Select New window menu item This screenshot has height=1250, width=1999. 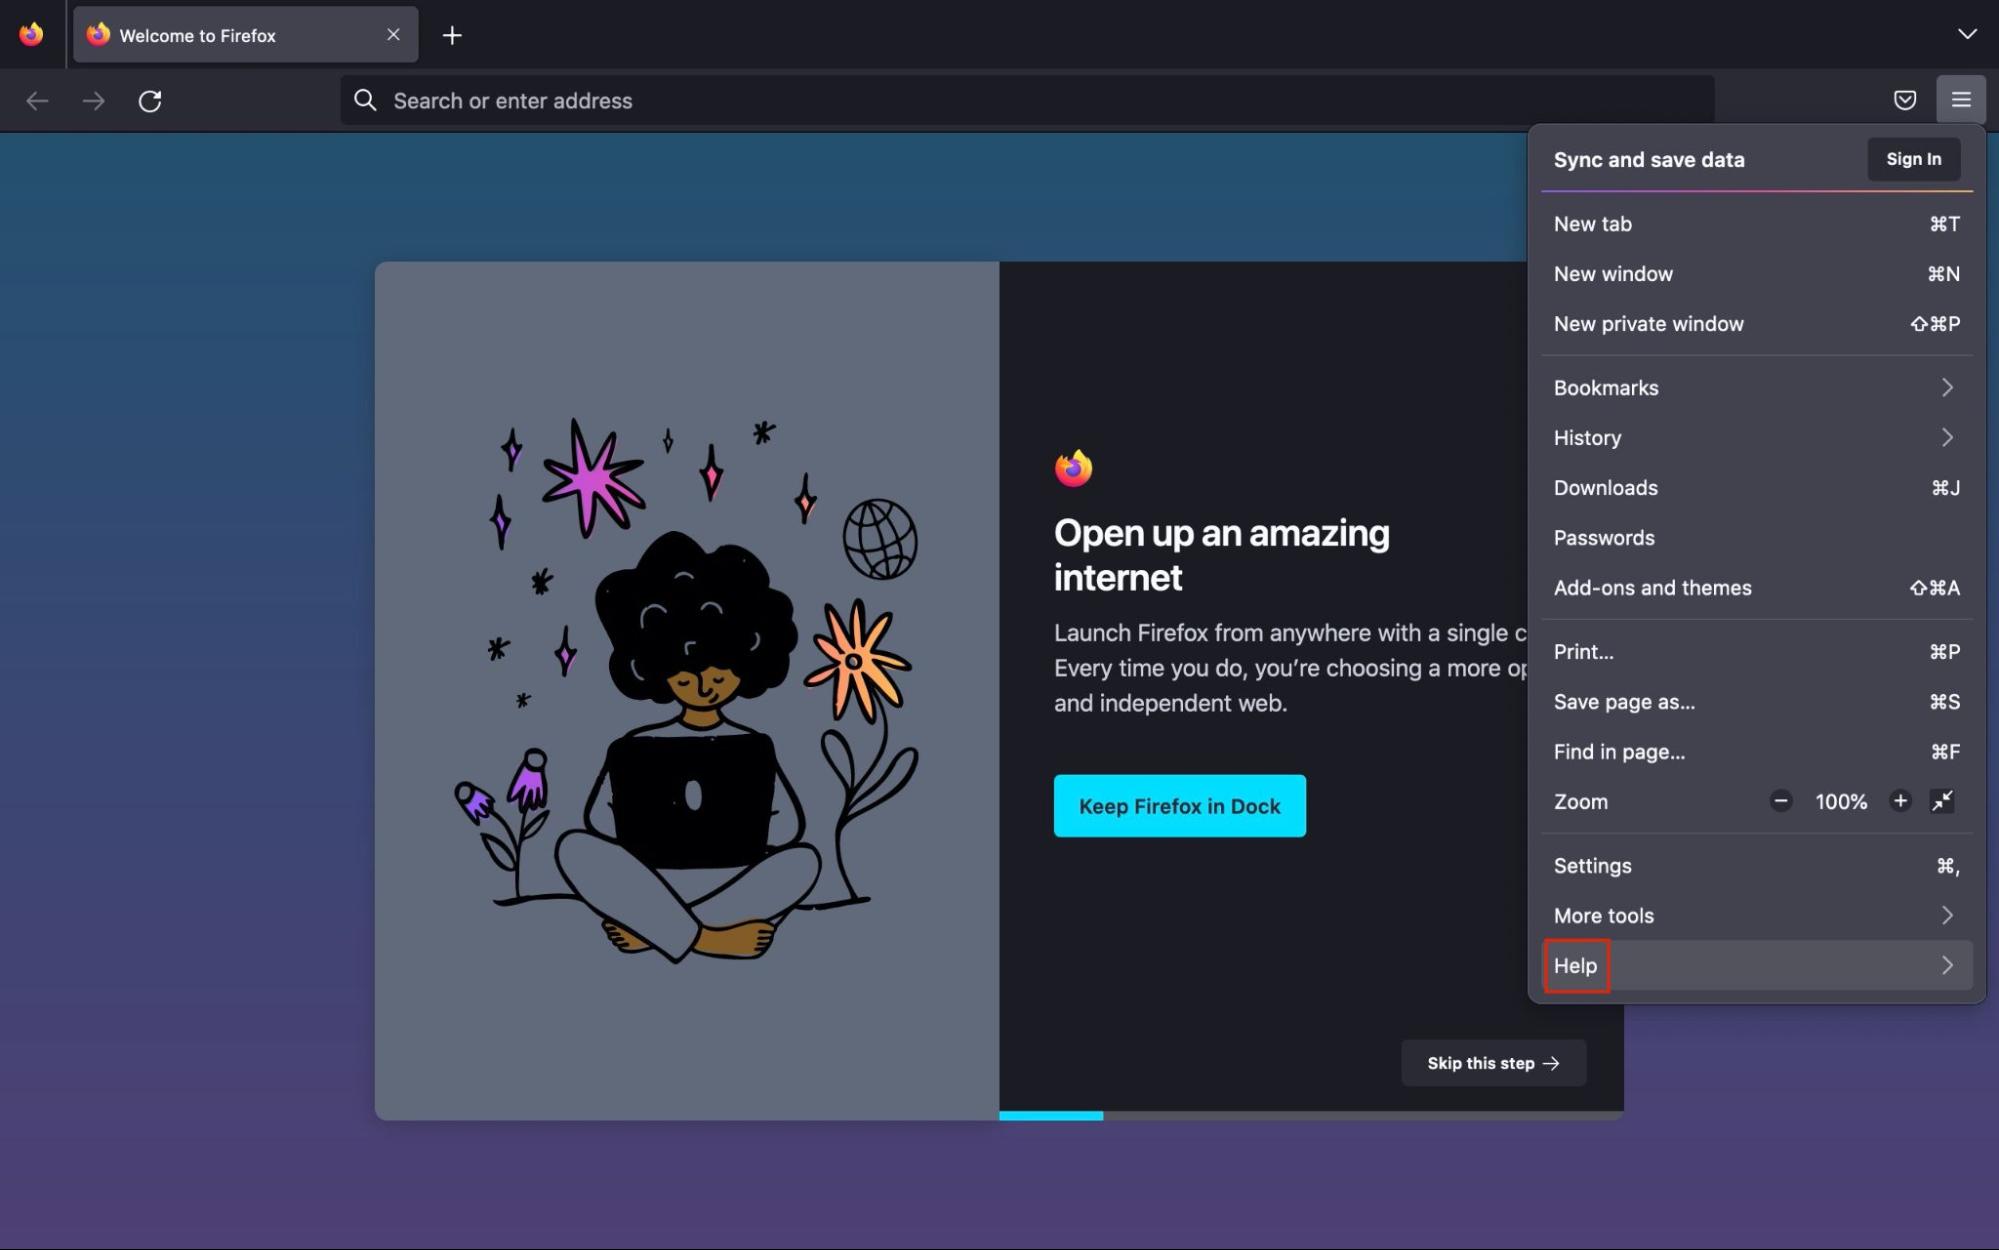1757,274
